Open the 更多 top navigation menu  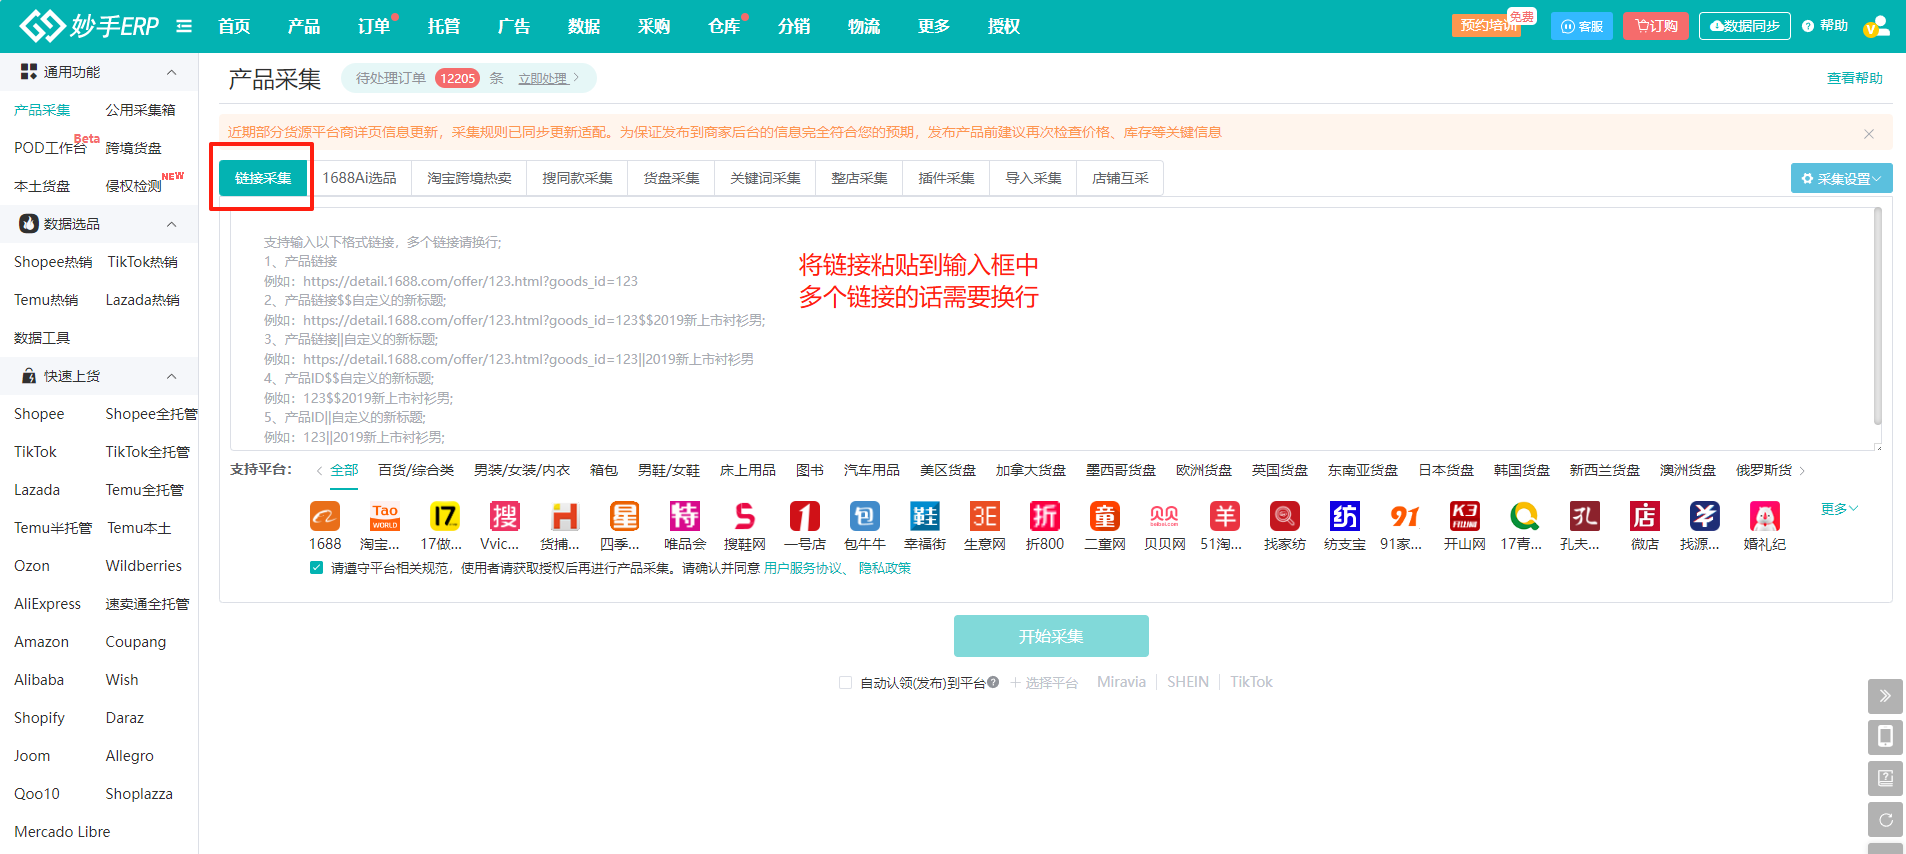934,26
